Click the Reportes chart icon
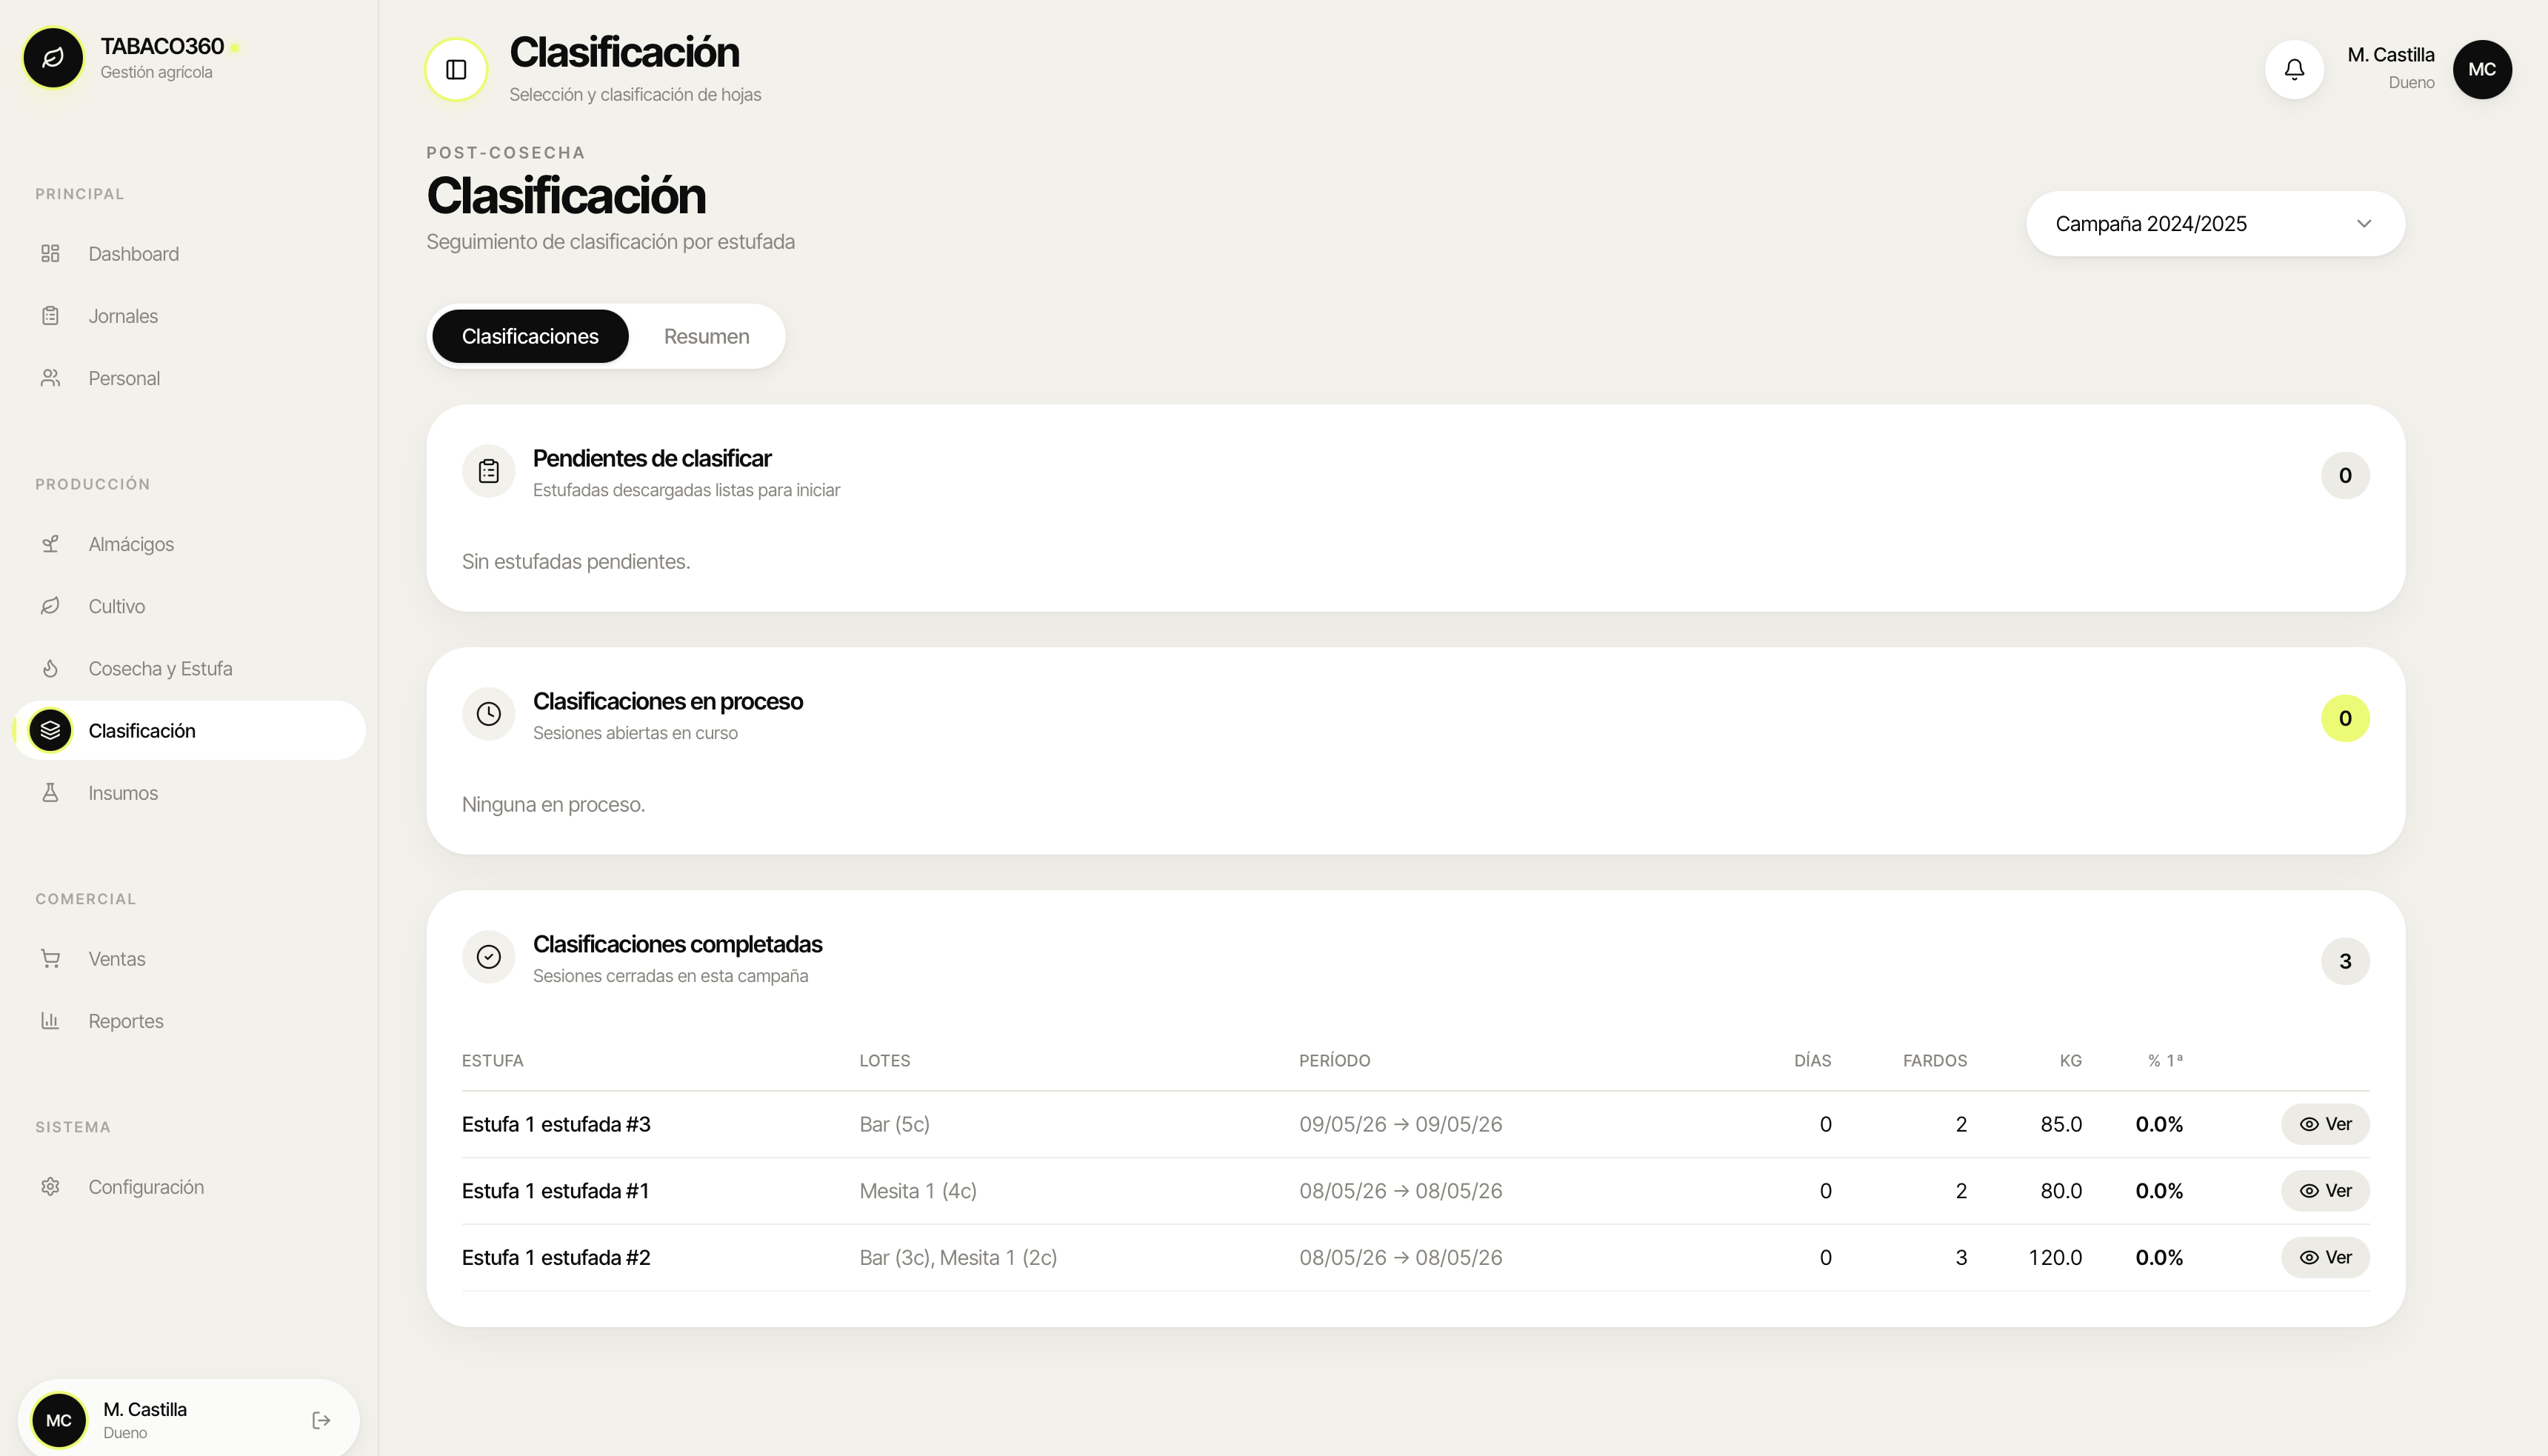This screenshot has width=2548, height=1456. pyautogui.click(x=50, y=1021)
